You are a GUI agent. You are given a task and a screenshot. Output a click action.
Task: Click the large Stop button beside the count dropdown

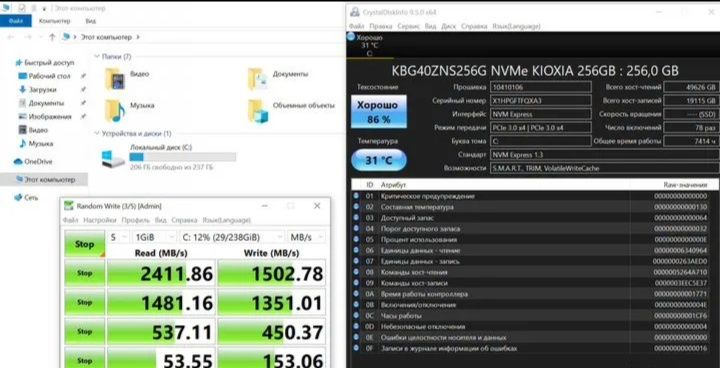tap(84, 244)
